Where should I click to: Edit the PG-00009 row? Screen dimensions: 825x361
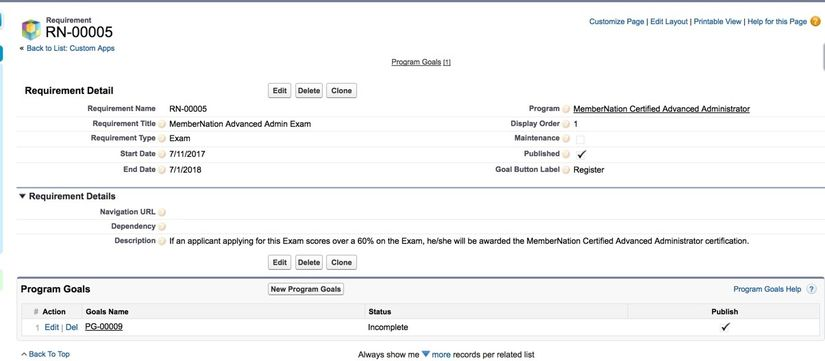(x=52, y=327)
